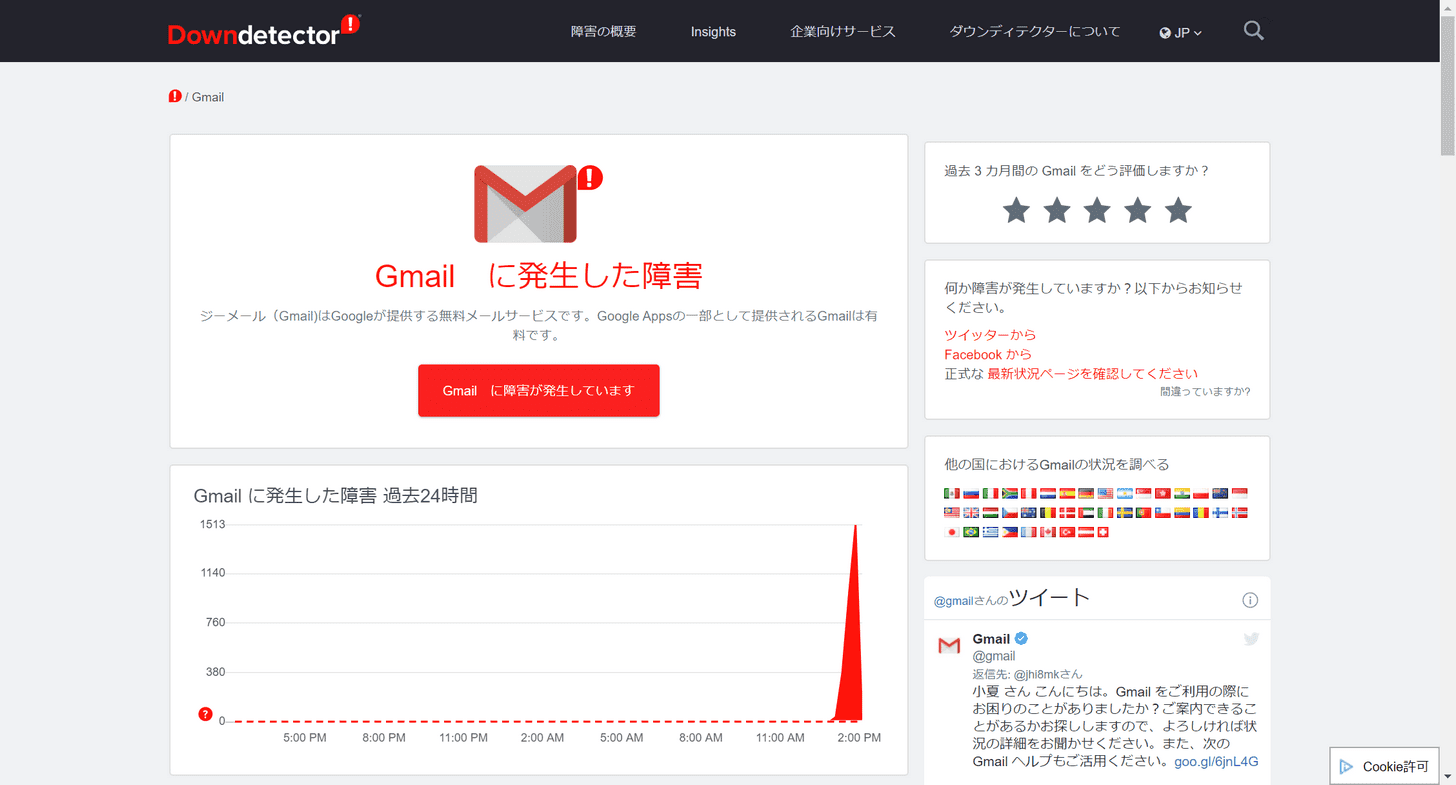Click the ツイッターから link
This screenshot has height=785, width=1456.
click(x=990, y=335)
